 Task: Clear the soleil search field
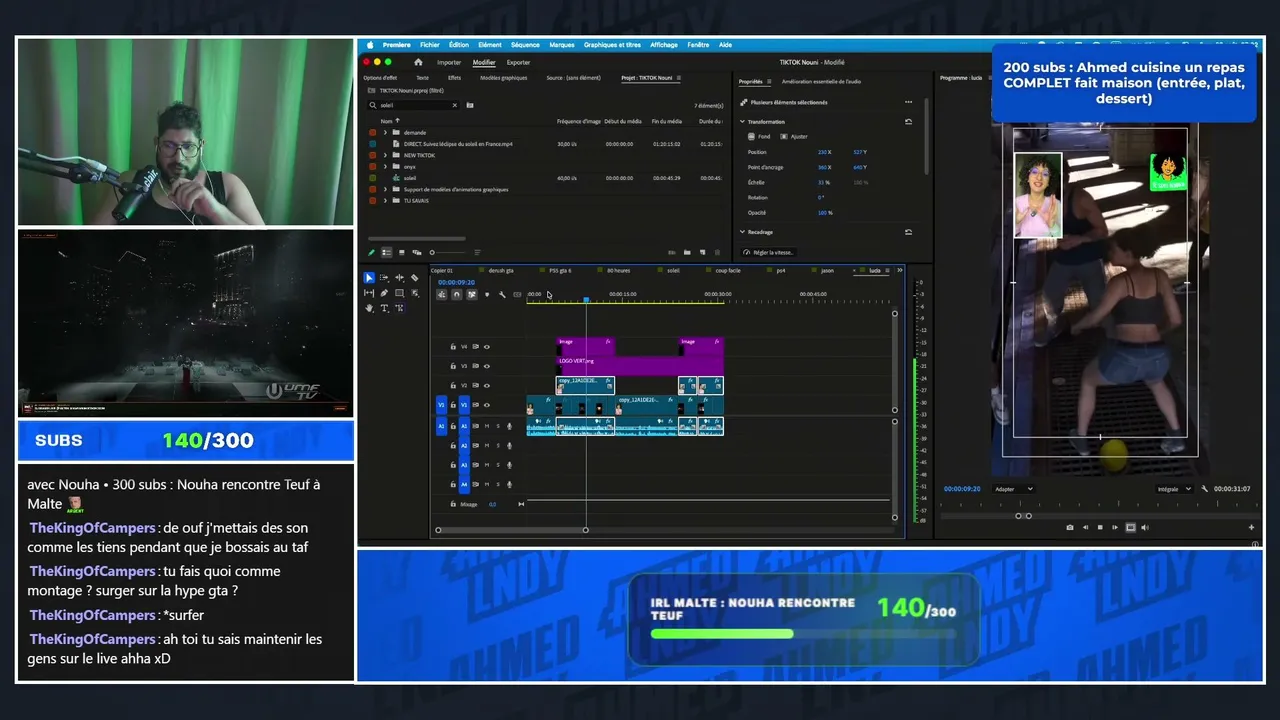pyautogui.click(x=455, y=105)
